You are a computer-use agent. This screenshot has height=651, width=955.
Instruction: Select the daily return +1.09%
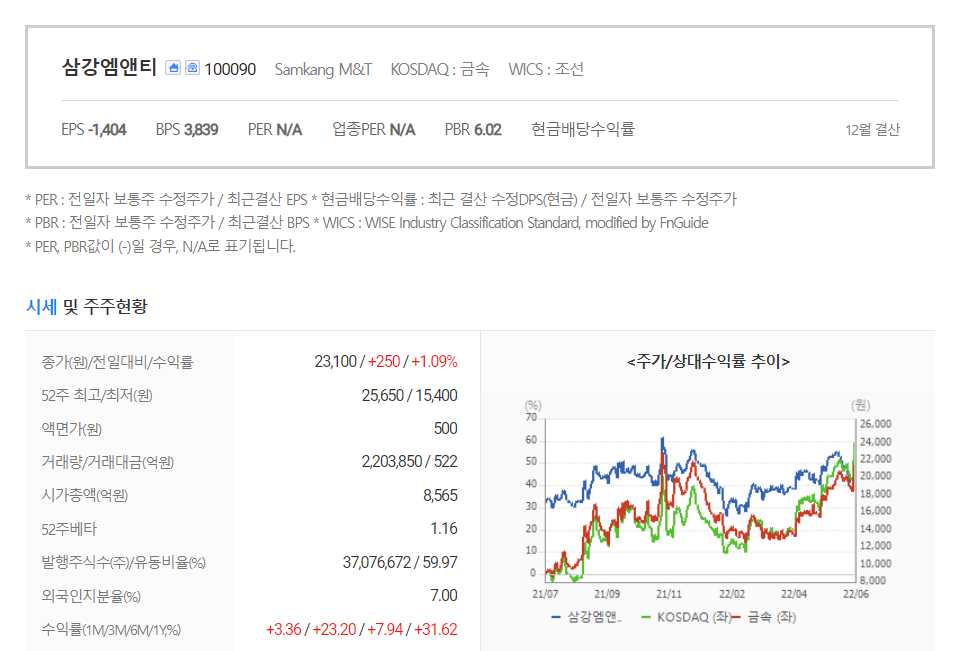434,362
